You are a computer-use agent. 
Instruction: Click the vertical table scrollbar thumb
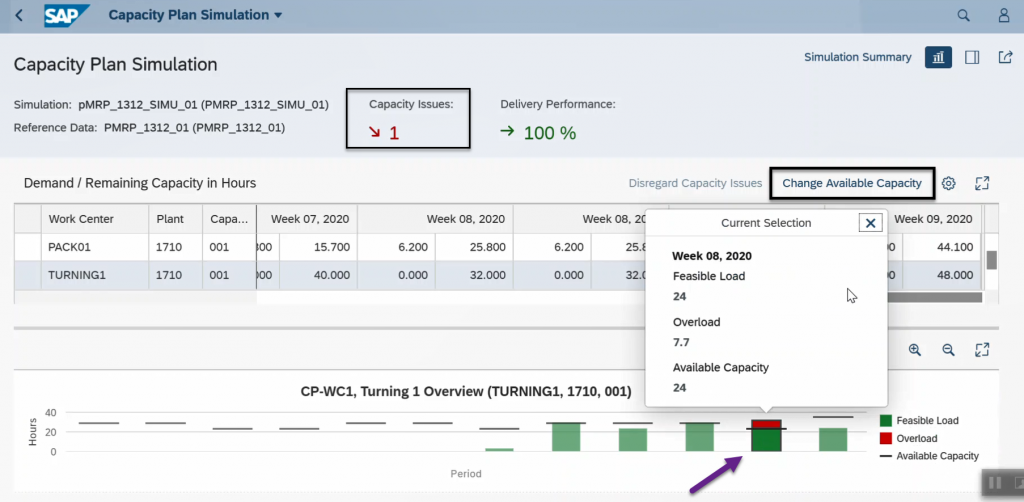991,260
